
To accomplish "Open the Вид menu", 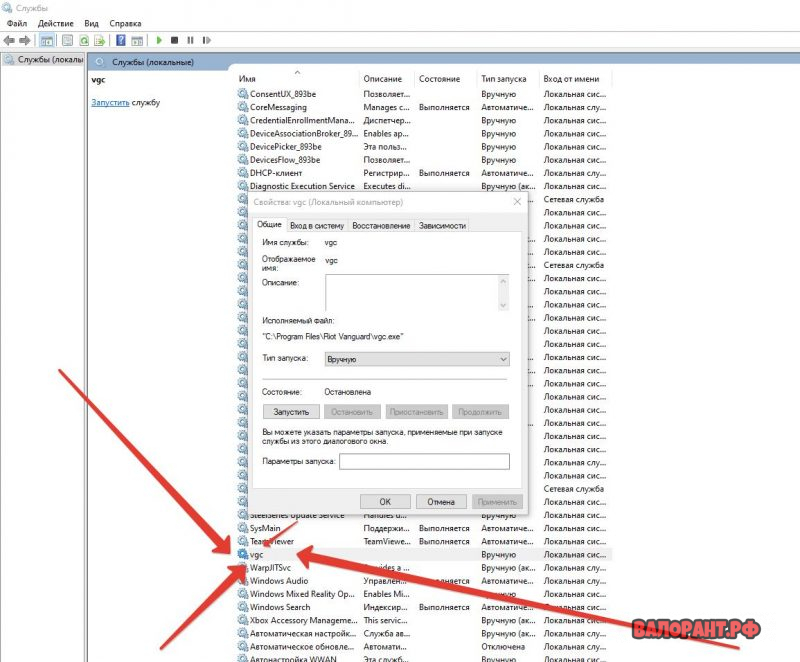I will click(91, 23).
